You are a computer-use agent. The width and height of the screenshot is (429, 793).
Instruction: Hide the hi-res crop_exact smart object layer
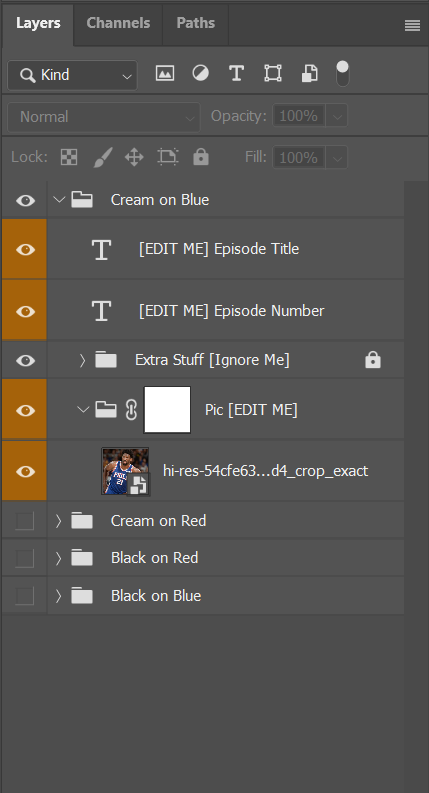click(x=25, y=471)
